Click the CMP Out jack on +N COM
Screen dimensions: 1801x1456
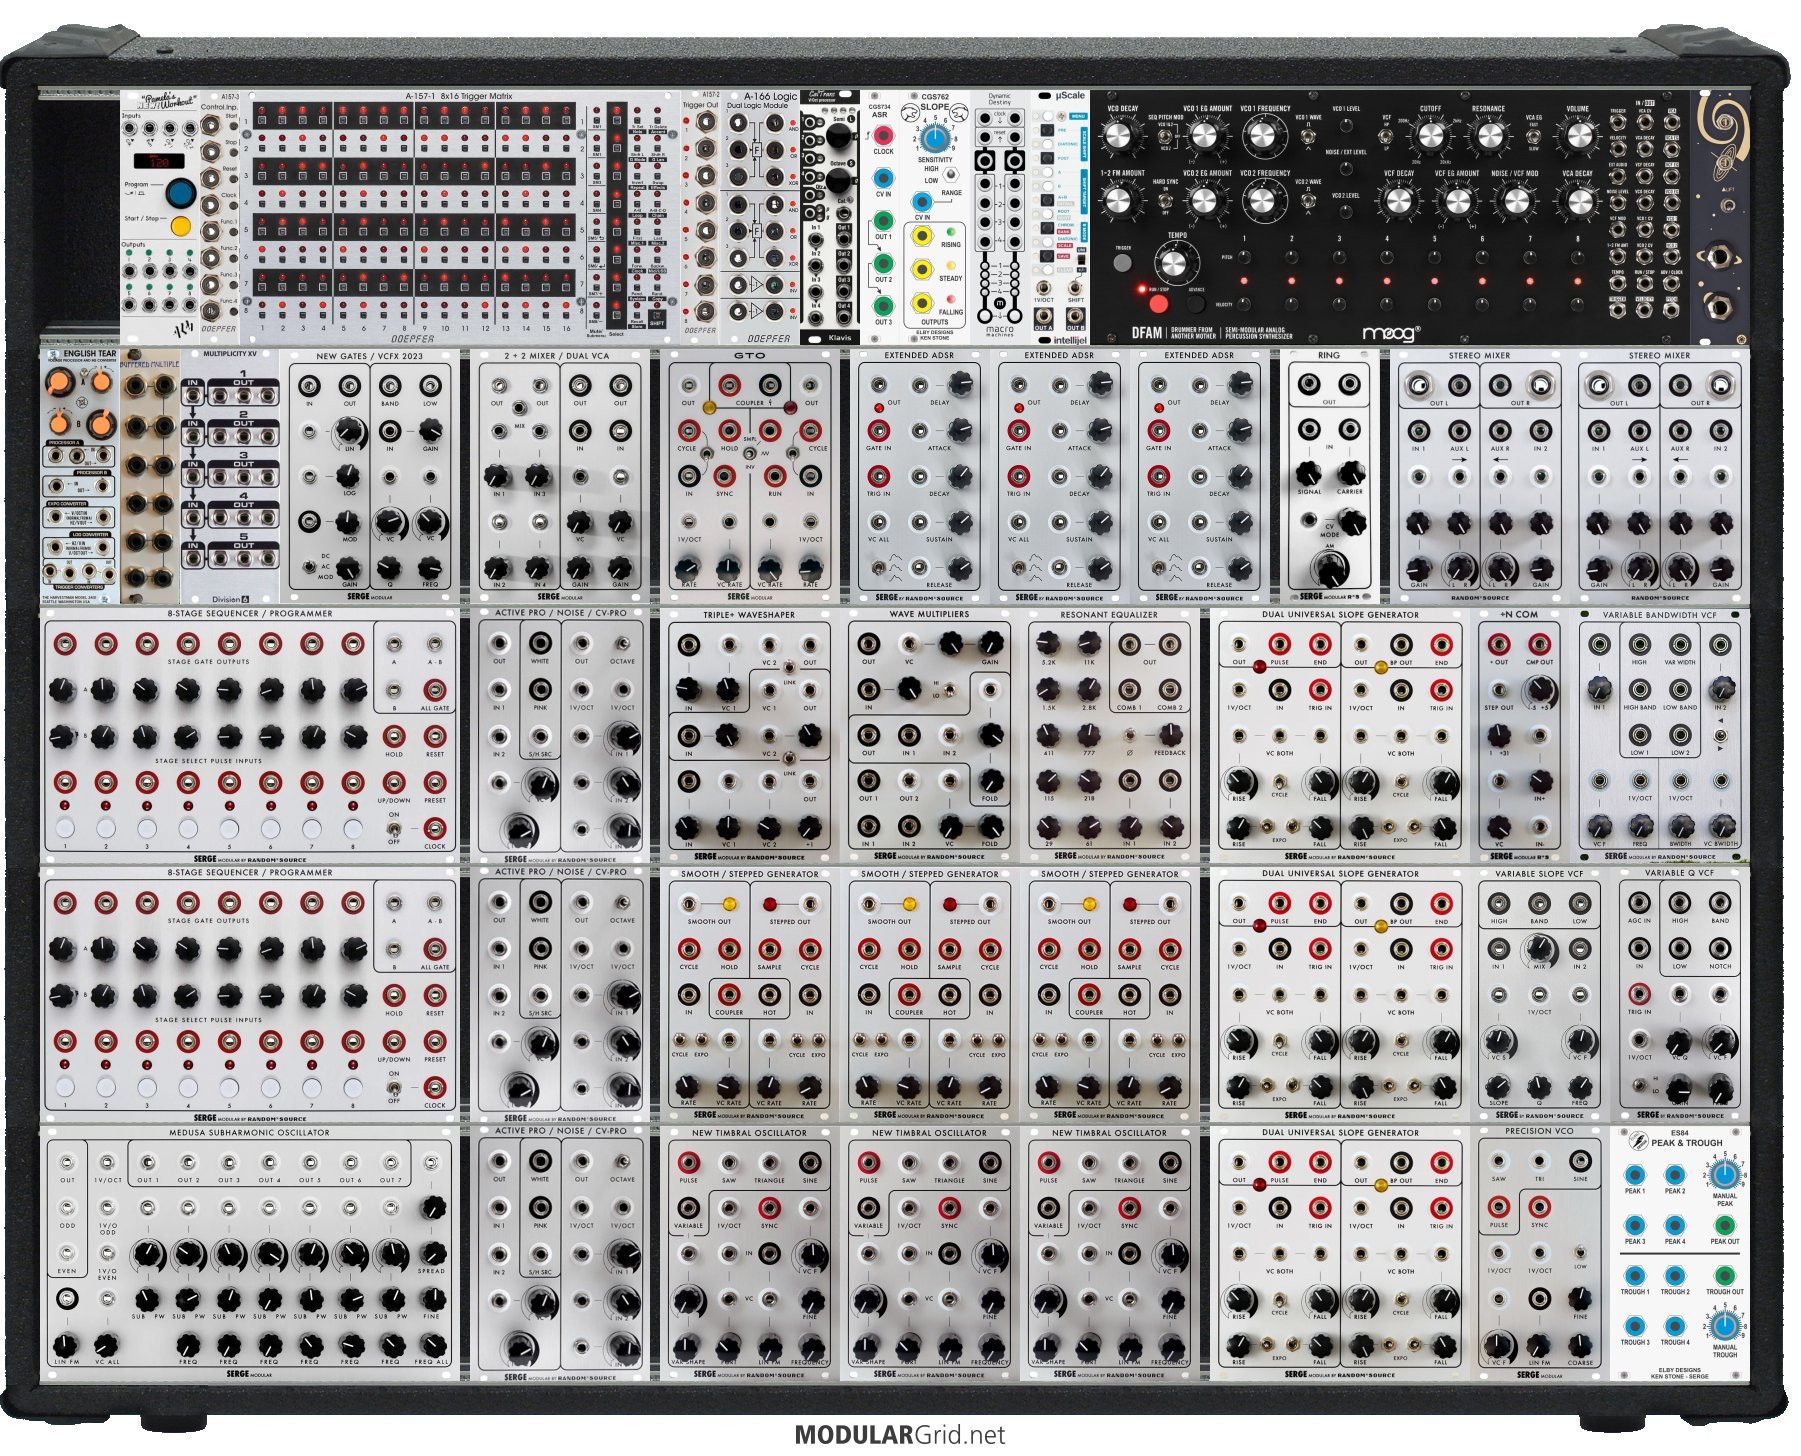coord(1540,644)
